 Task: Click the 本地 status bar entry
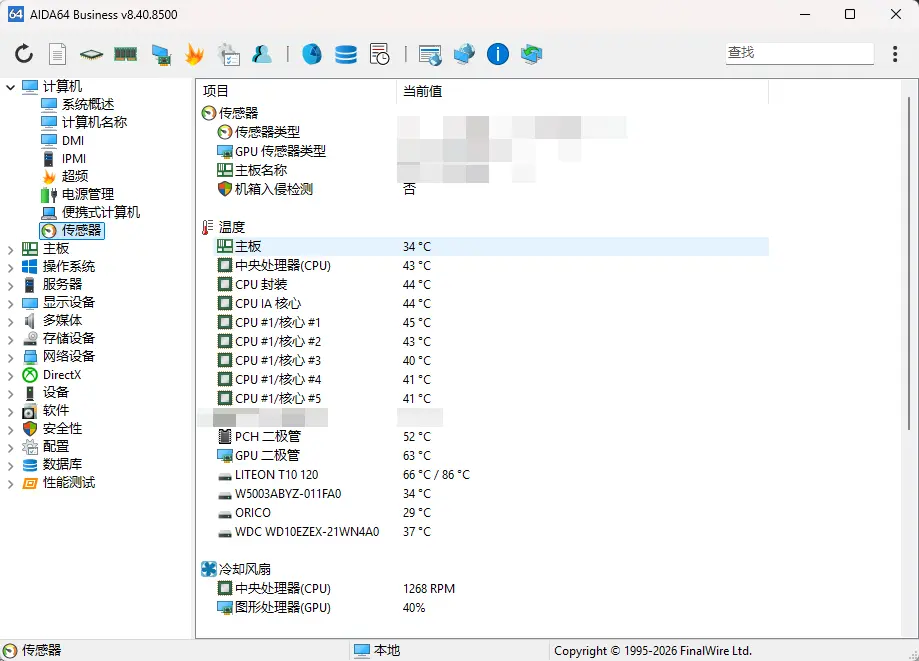coord(377,650)
